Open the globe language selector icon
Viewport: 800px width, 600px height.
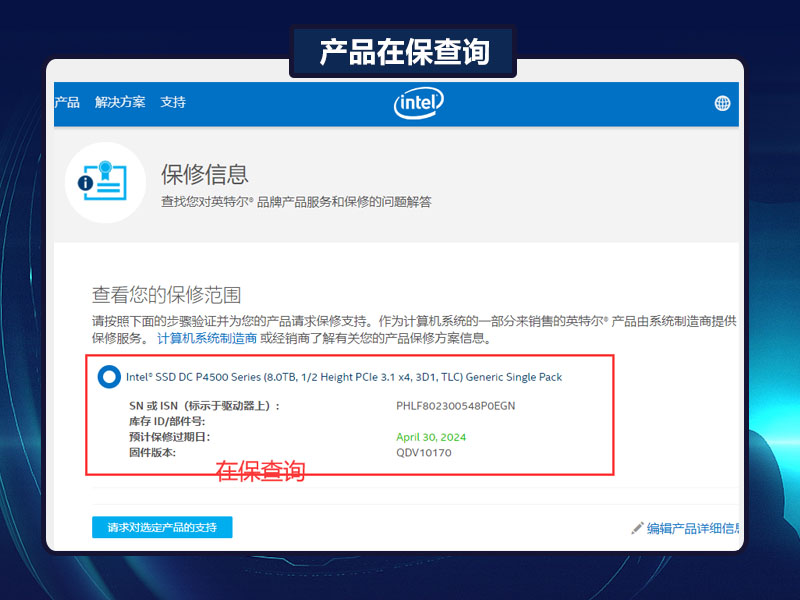point(722,104)
